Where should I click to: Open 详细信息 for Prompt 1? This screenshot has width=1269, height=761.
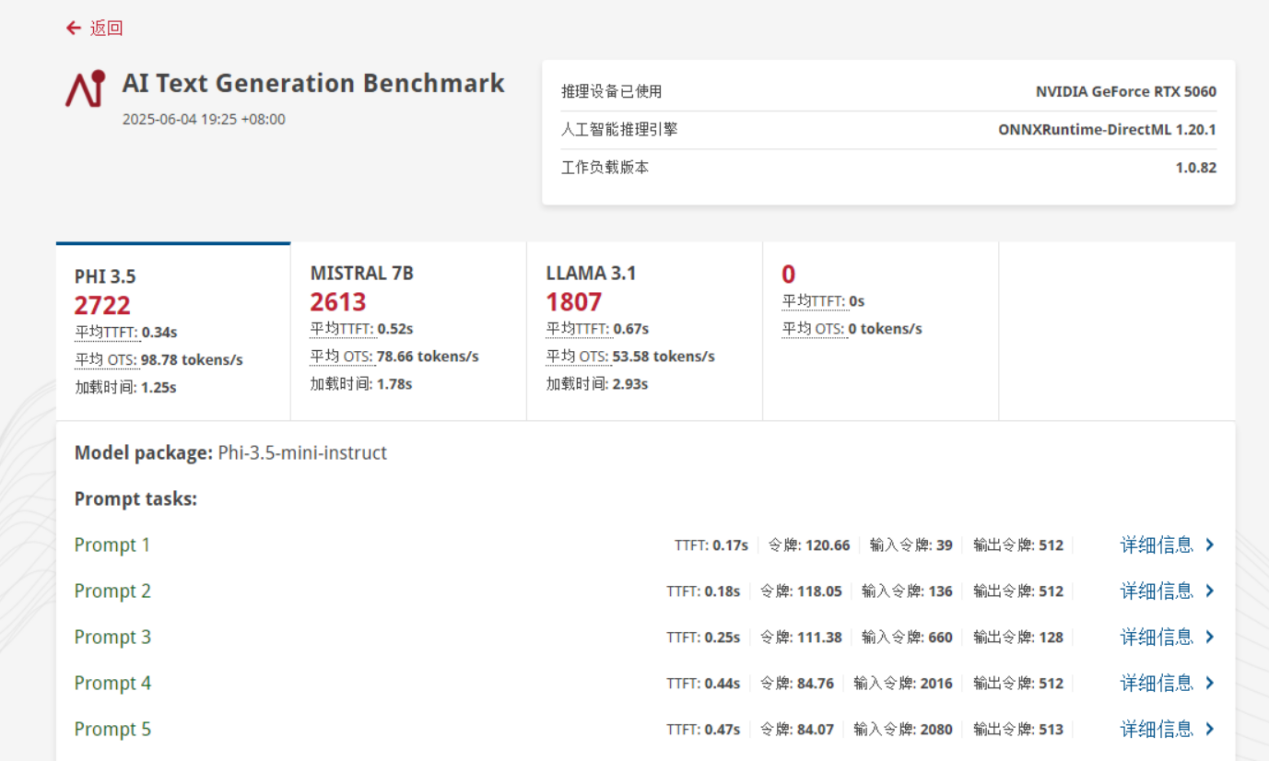(x=1157, y=545)
